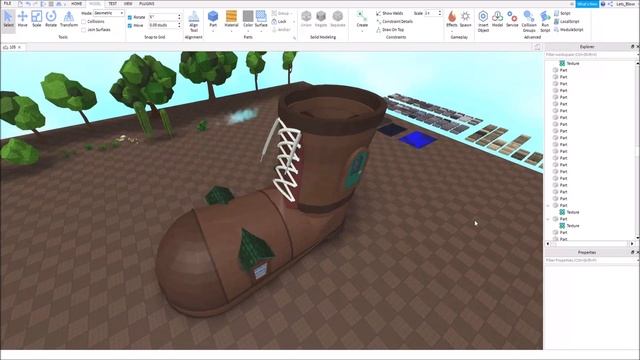The width and height of the screenshot is (640, 360).
Task: Toggle the Collisions checkbox
Action: click(x=84, y=22)
